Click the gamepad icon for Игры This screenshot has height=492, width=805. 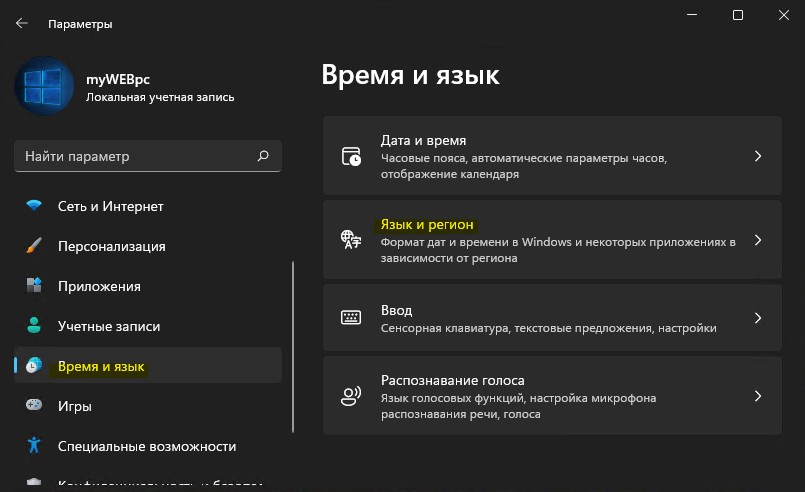pyautogui.click(x=34, y=405)
